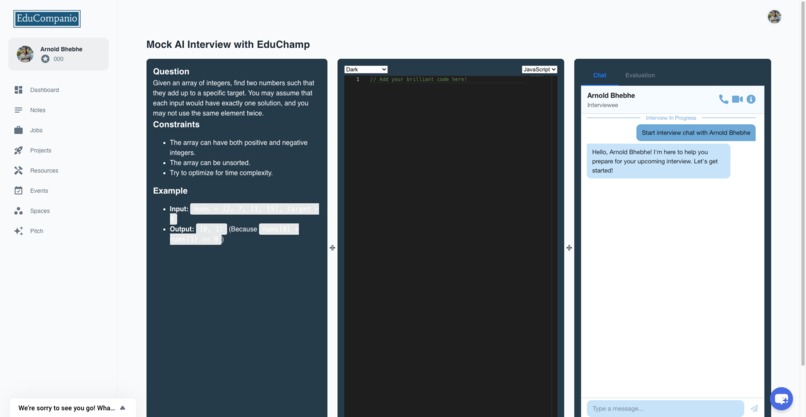This screenshot has height=417, width=806.
Task: Click the resize handle between question and editor
Action: [x=333, y=248]
